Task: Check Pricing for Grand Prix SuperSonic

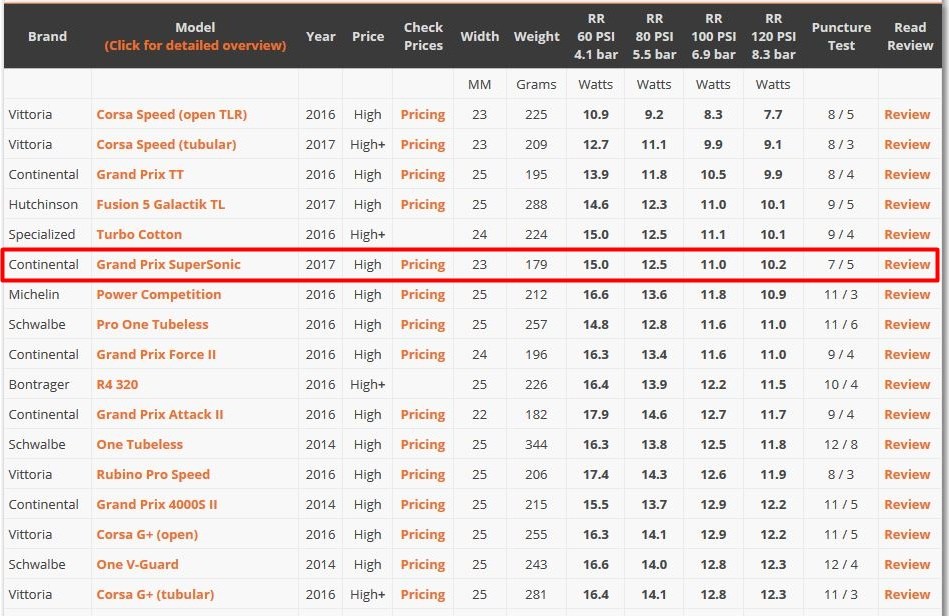Action: [x=422, y=264]
